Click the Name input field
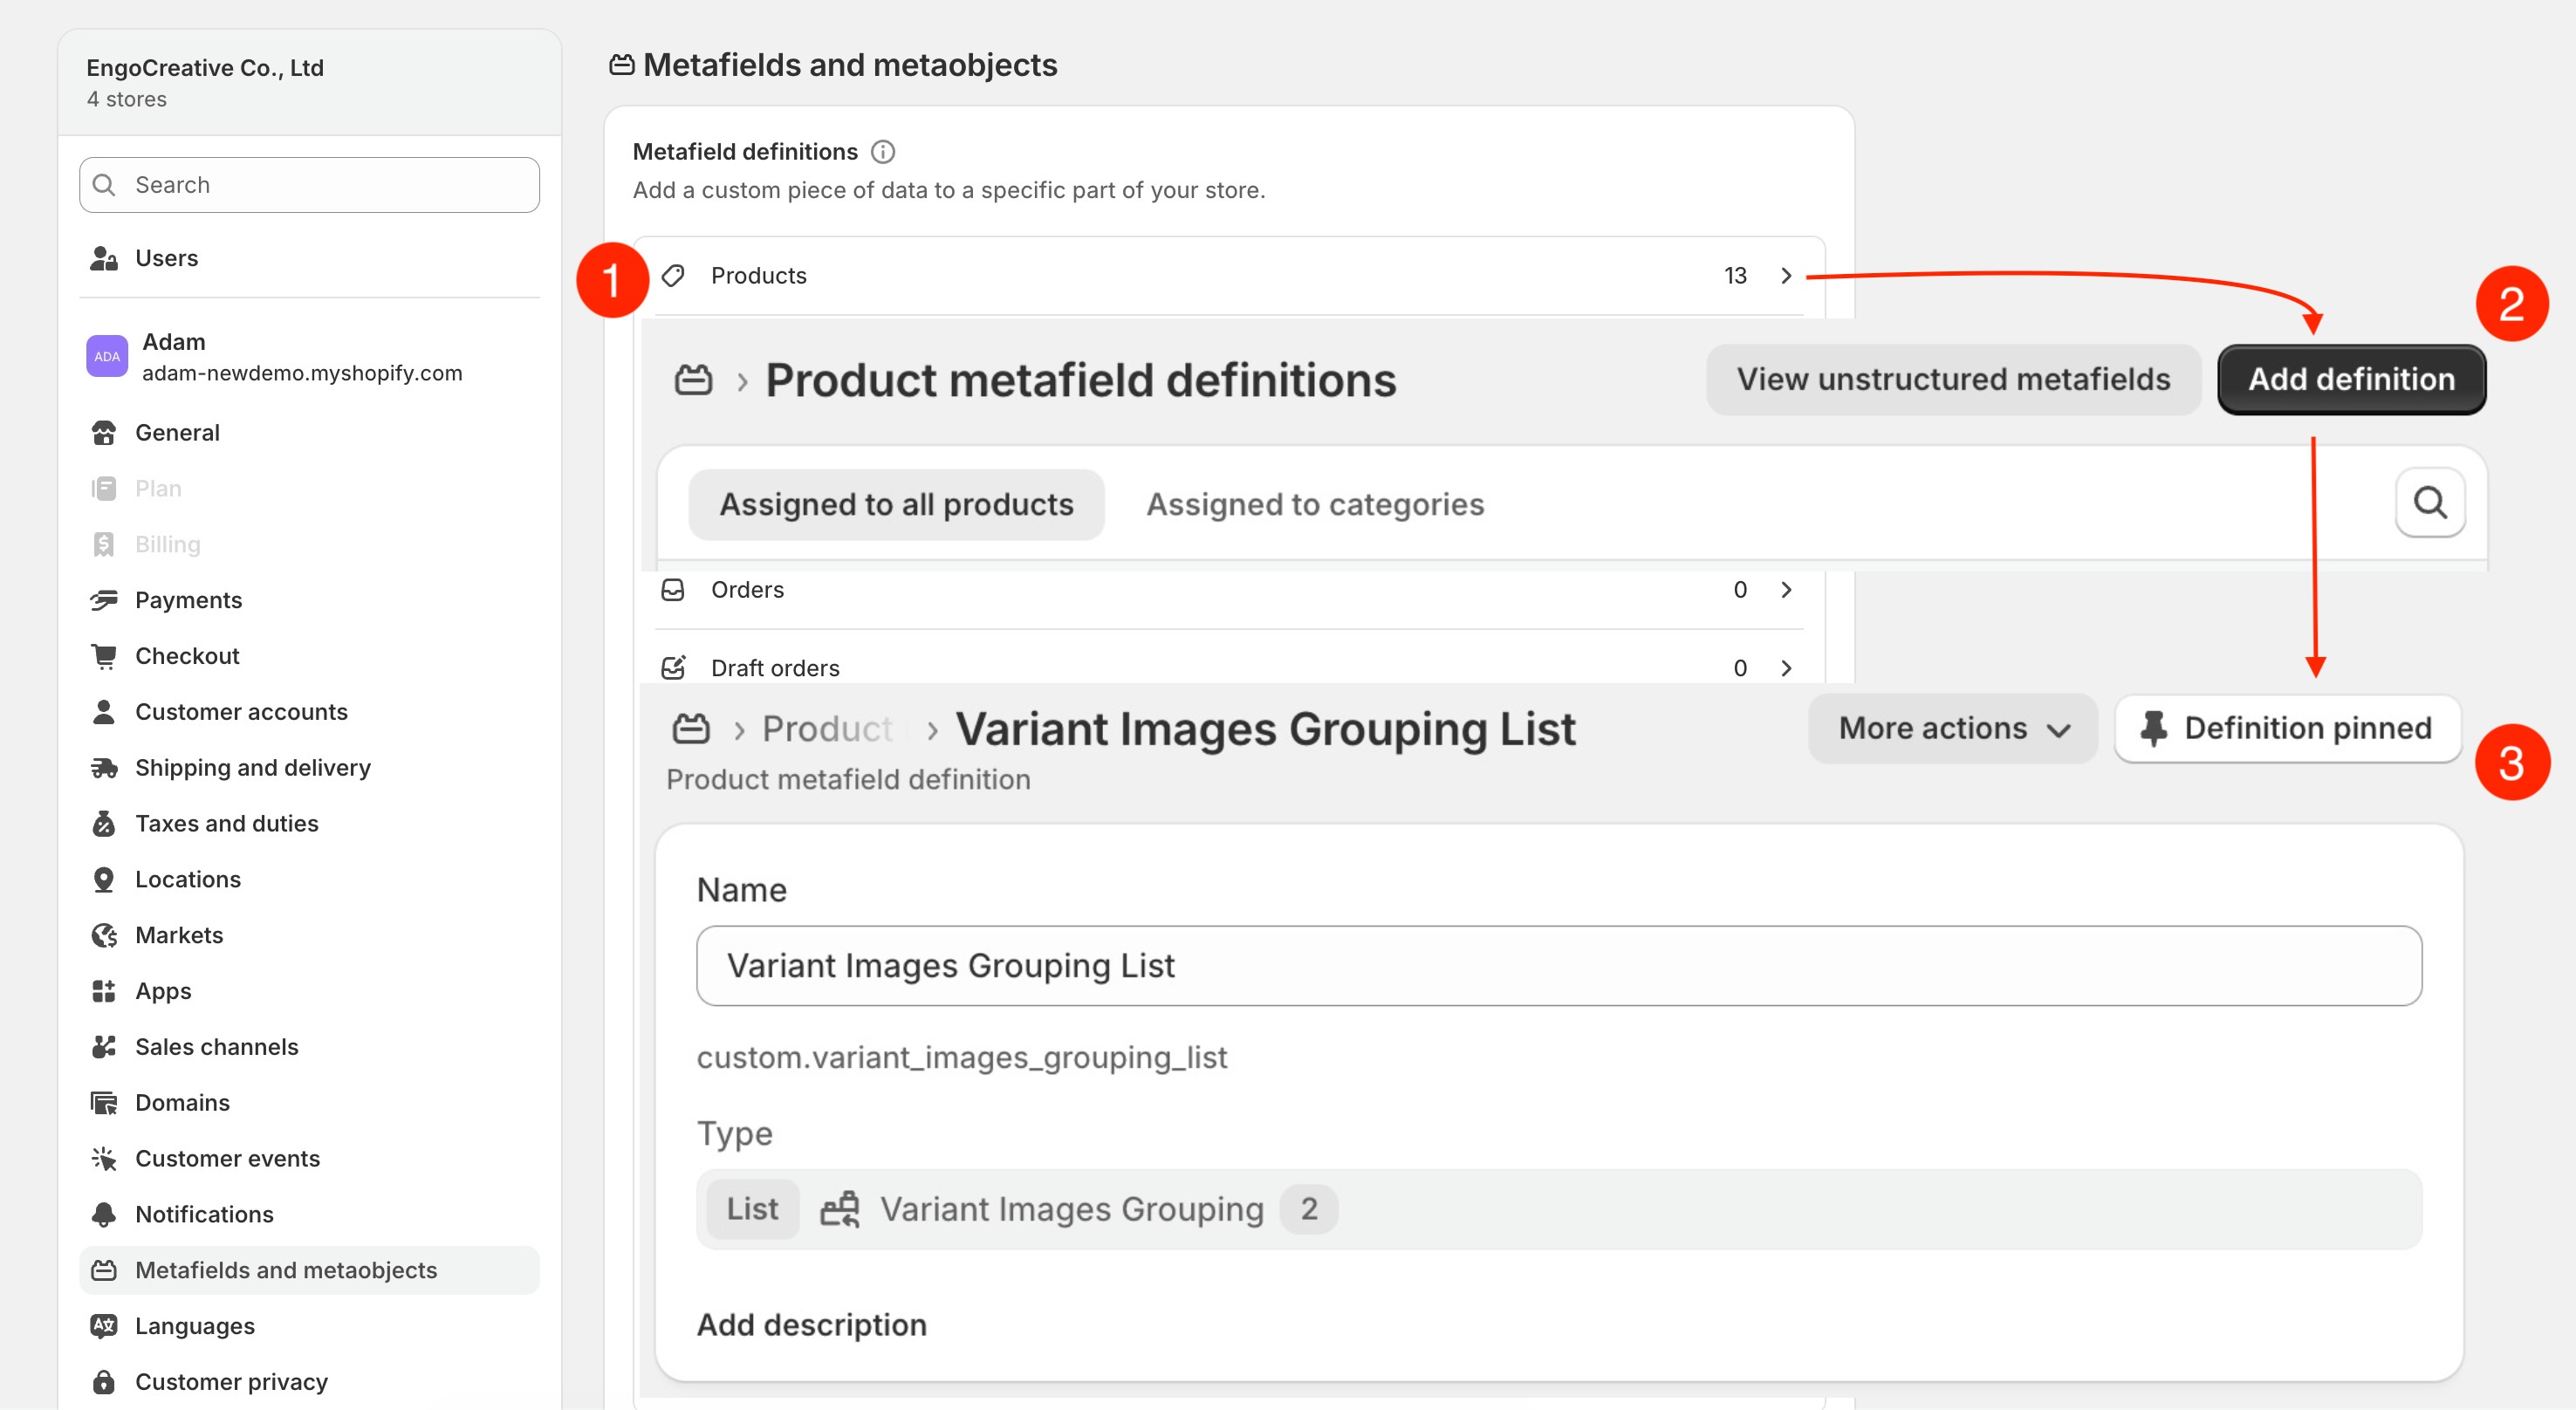The image size is (2576, 1410). [1559, 966]
